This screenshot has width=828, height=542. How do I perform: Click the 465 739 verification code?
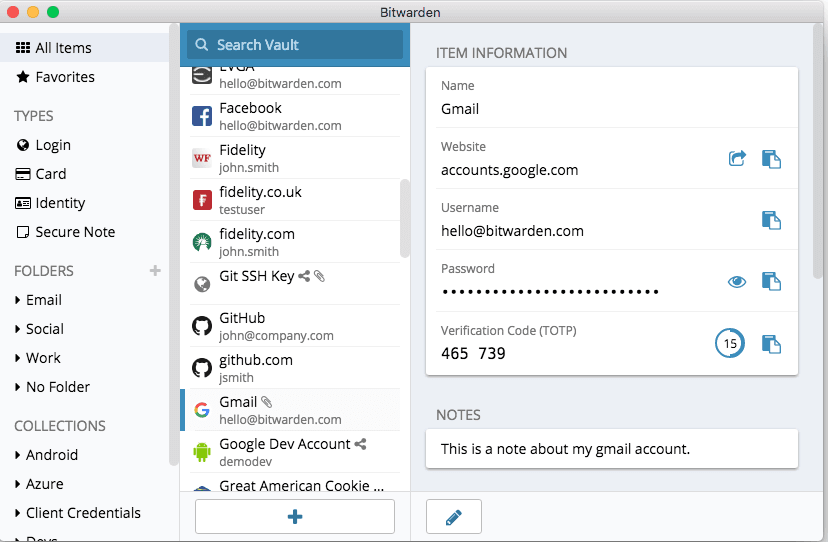click(x=473, y=353)
